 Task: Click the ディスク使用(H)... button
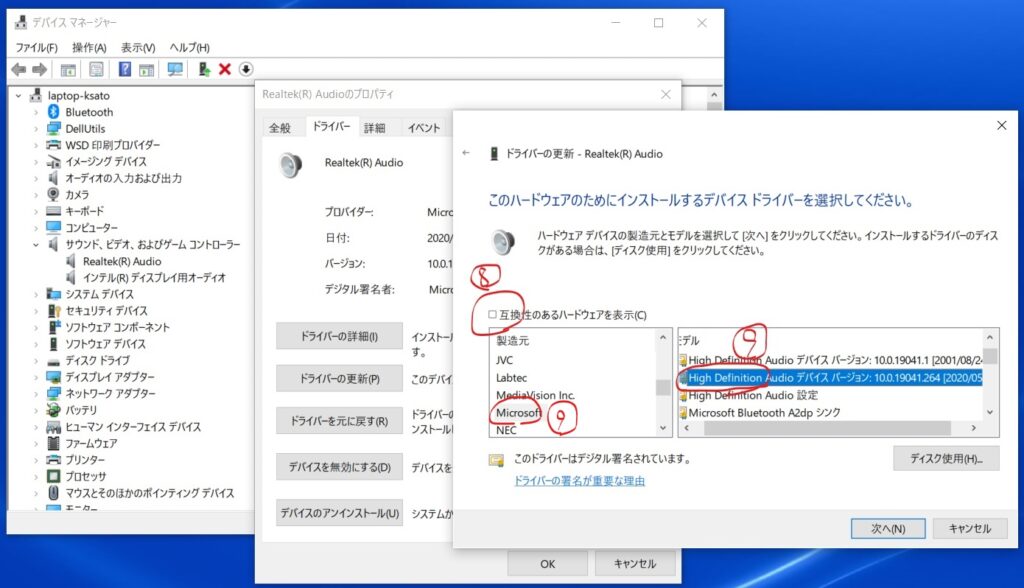tap(946, 459)
